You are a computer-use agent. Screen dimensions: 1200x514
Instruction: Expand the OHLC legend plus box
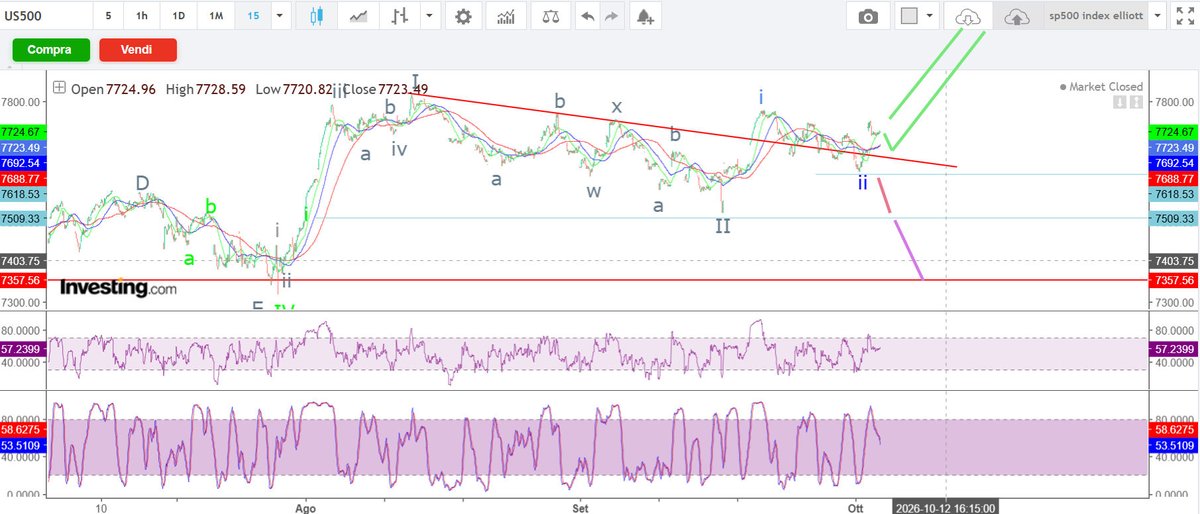[59, 88]
